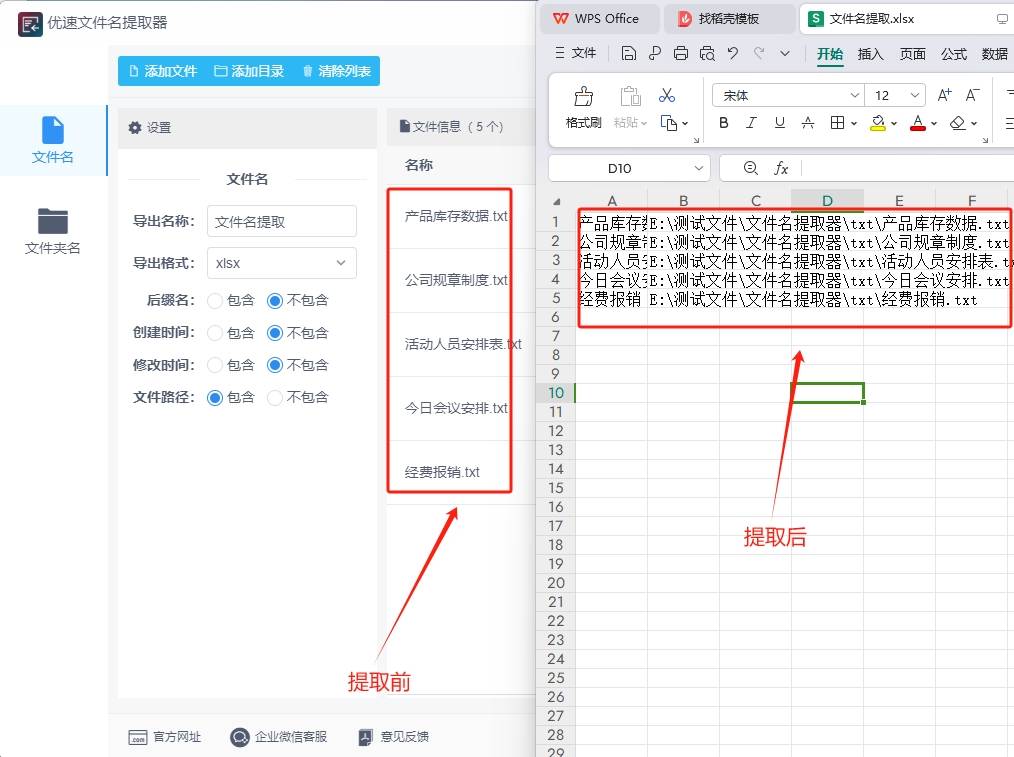Screen dimensions: 1014x757
Task: Enable 包含 for 后缀名 option
Action: click(x=216, y=300)
